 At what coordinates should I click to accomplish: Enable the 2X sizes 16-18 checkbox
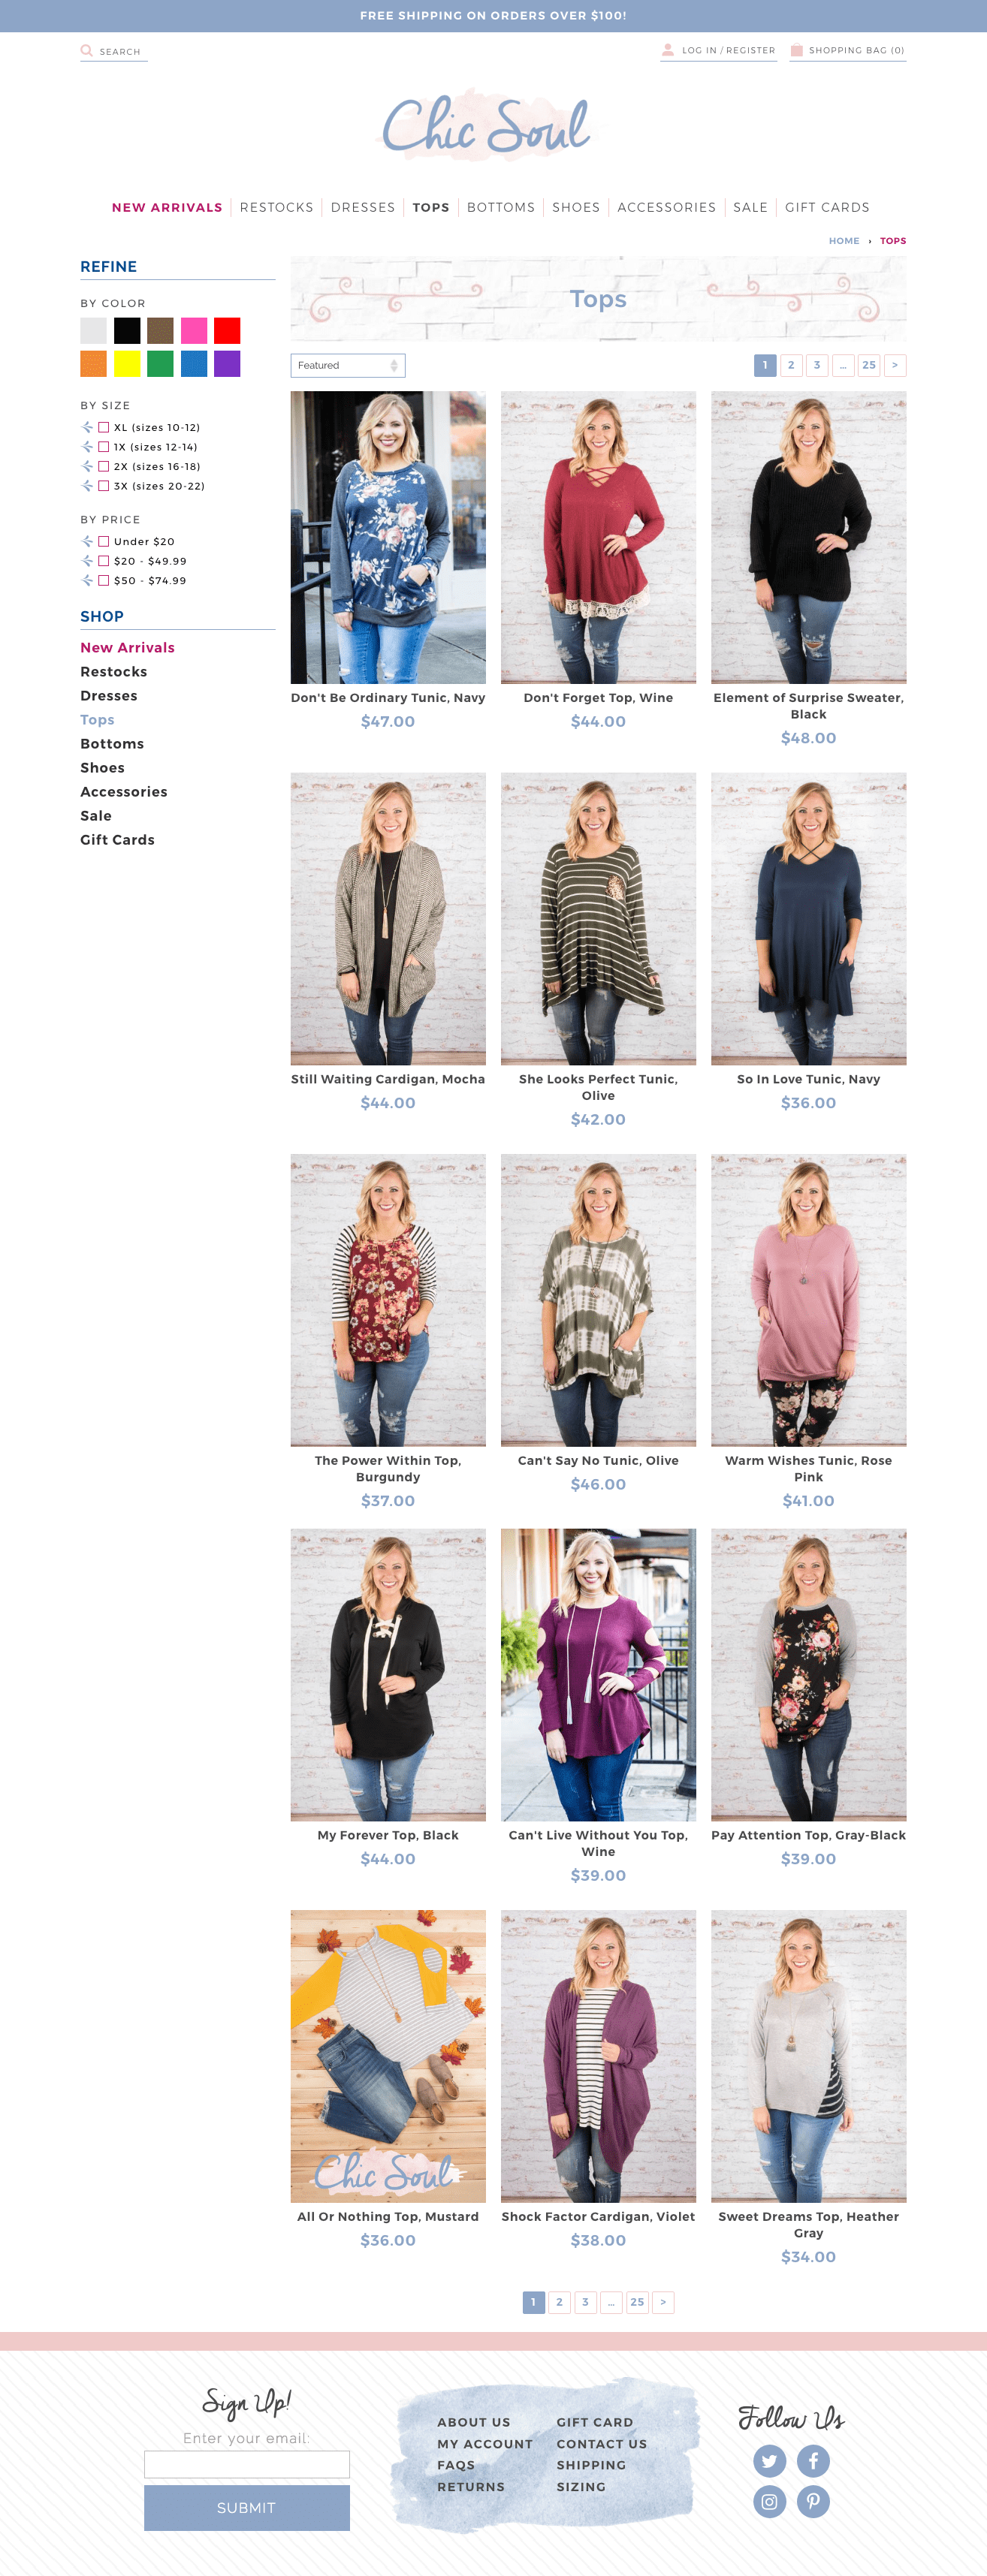[x=103, y=466]
